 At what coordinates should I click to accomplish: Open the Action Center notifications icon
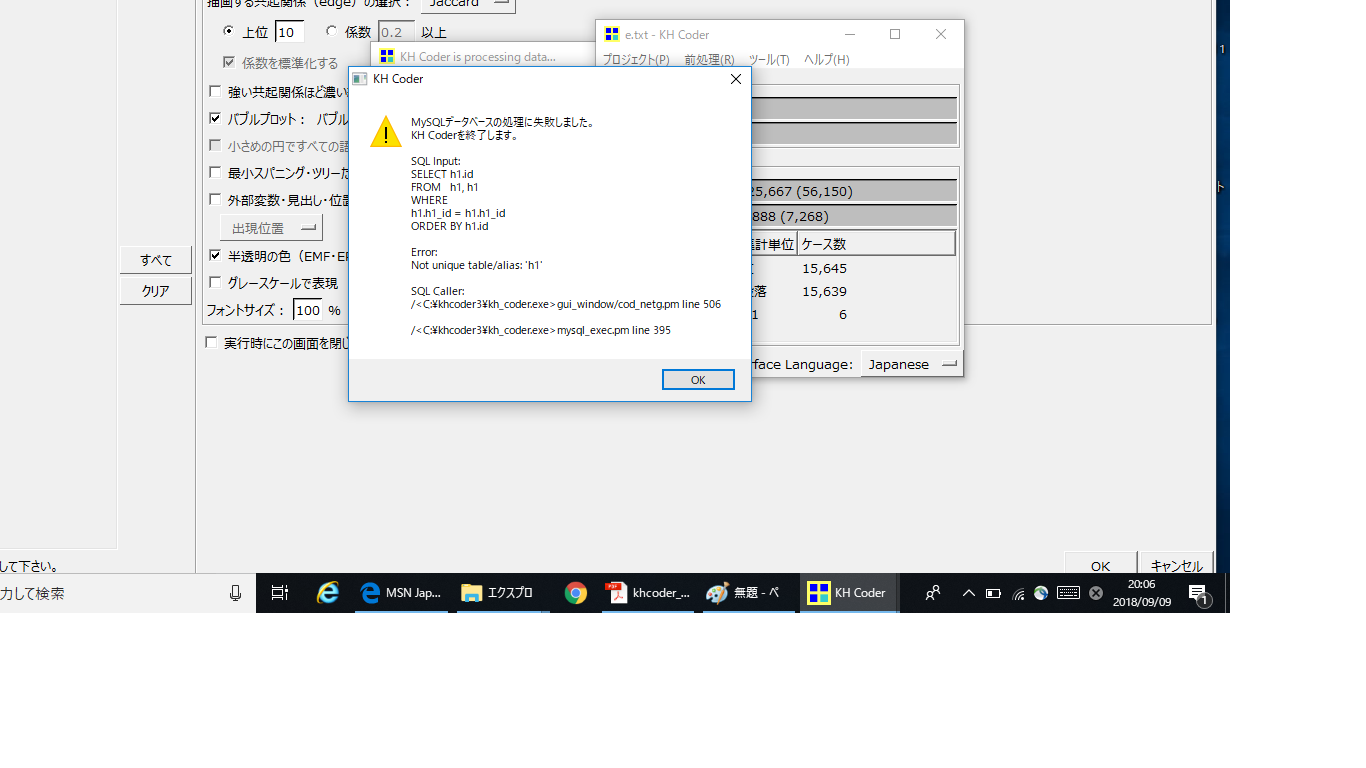[x=1198, y=594]
